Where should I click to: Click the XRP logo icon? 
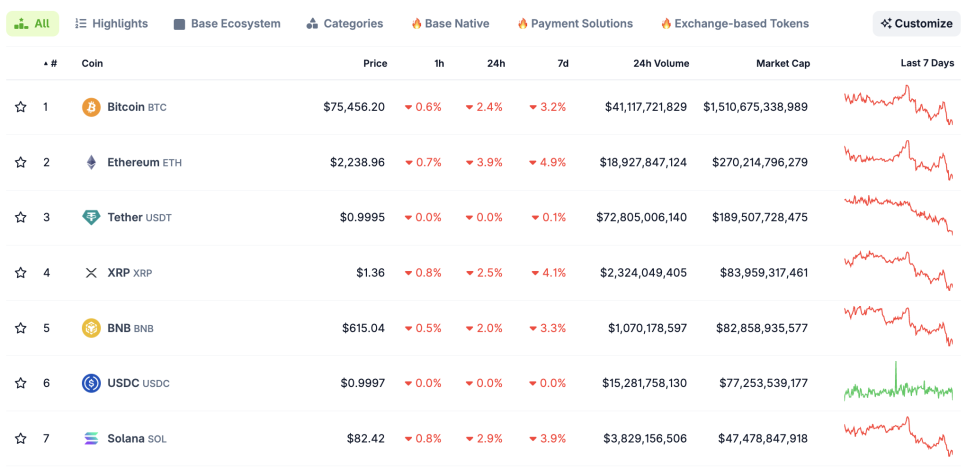91,272
